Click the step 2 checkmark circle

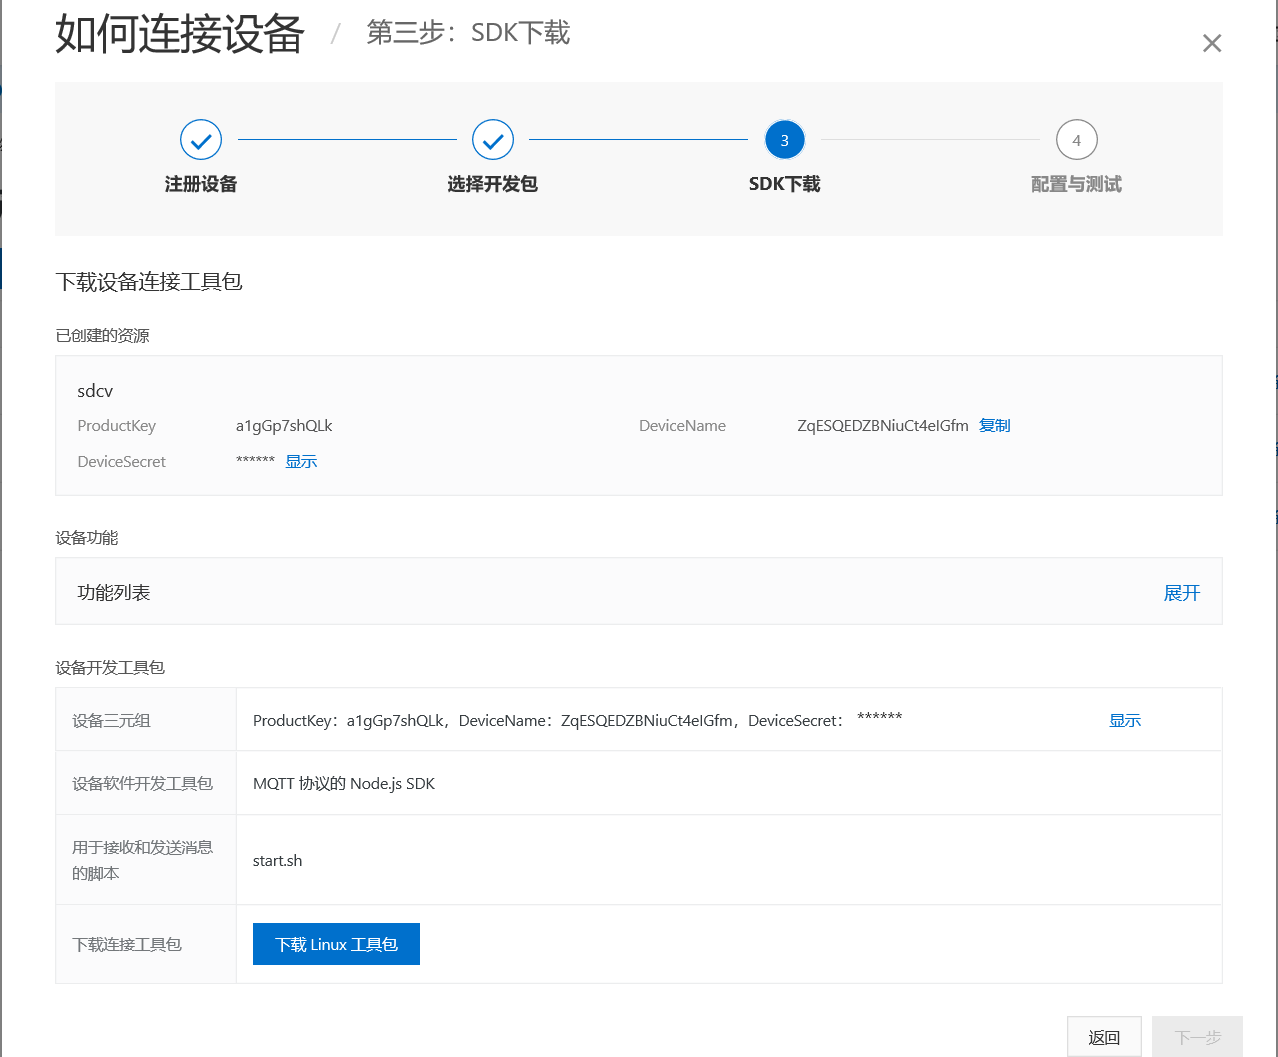tap(493, 140)
